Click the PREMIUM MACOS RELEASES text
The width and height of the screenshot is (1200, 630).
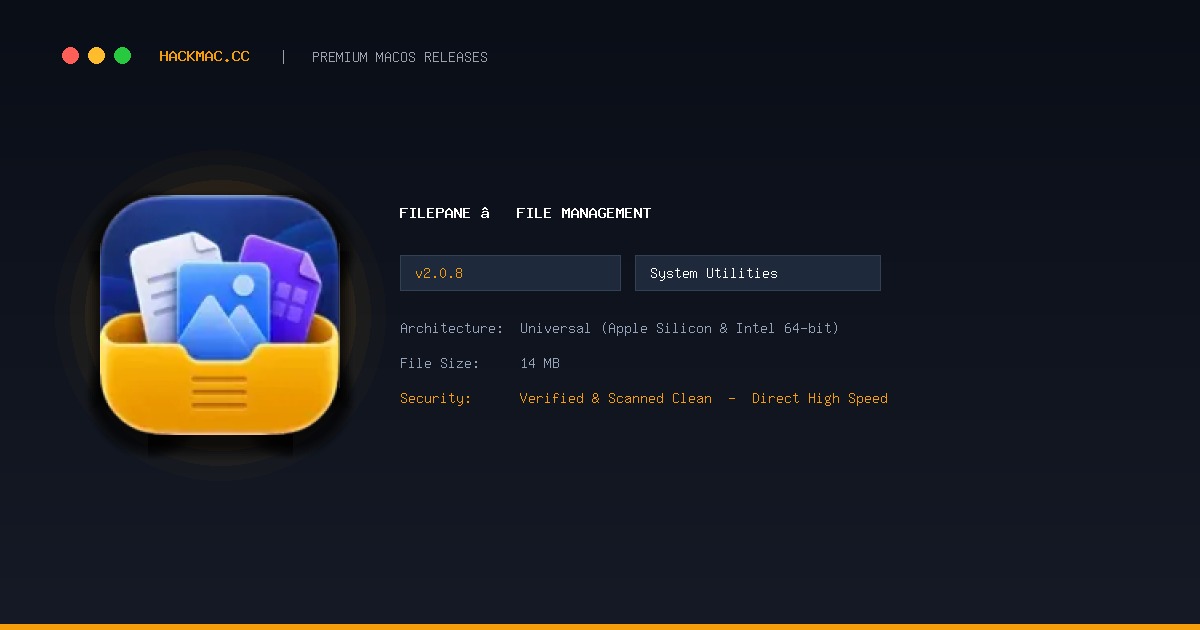click(x=400, y=58)
